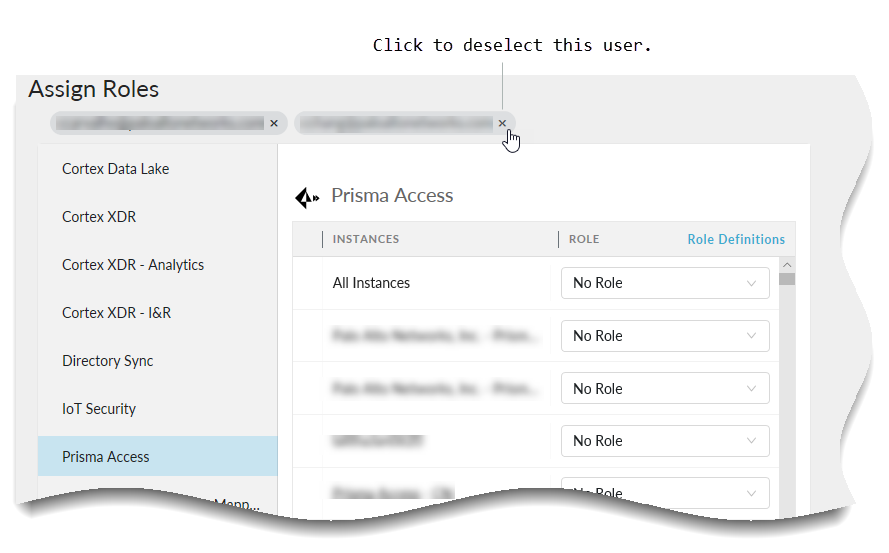Screen dimensions: 889x553
Task: Deselect the second user chip
Action: pyautogui.click(x=503, y=123)
